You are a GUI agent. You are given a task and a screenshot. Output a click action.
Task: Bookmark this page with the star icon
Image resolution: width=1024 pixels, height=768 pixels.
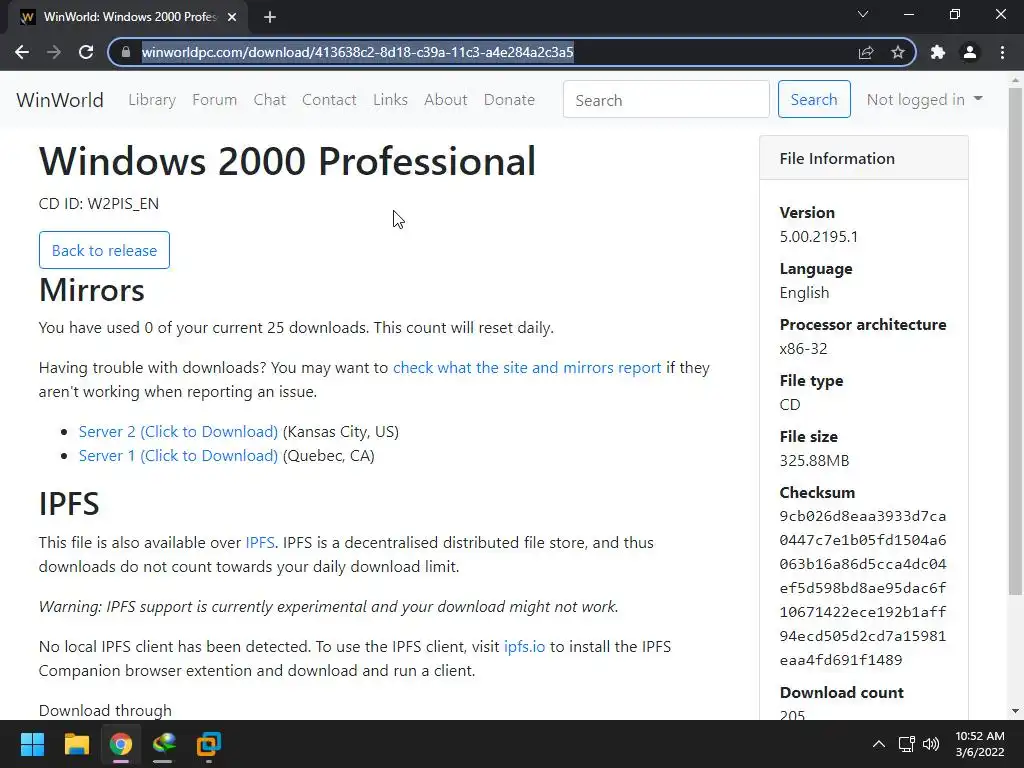pyautogui.click(x=898, y=52)
